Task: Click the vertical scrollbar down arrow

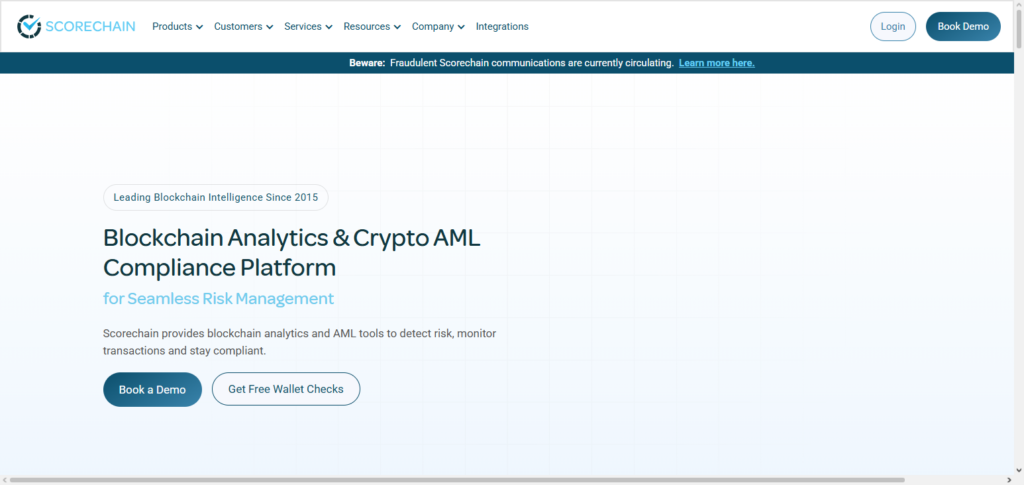Action: coord(1018,469)
